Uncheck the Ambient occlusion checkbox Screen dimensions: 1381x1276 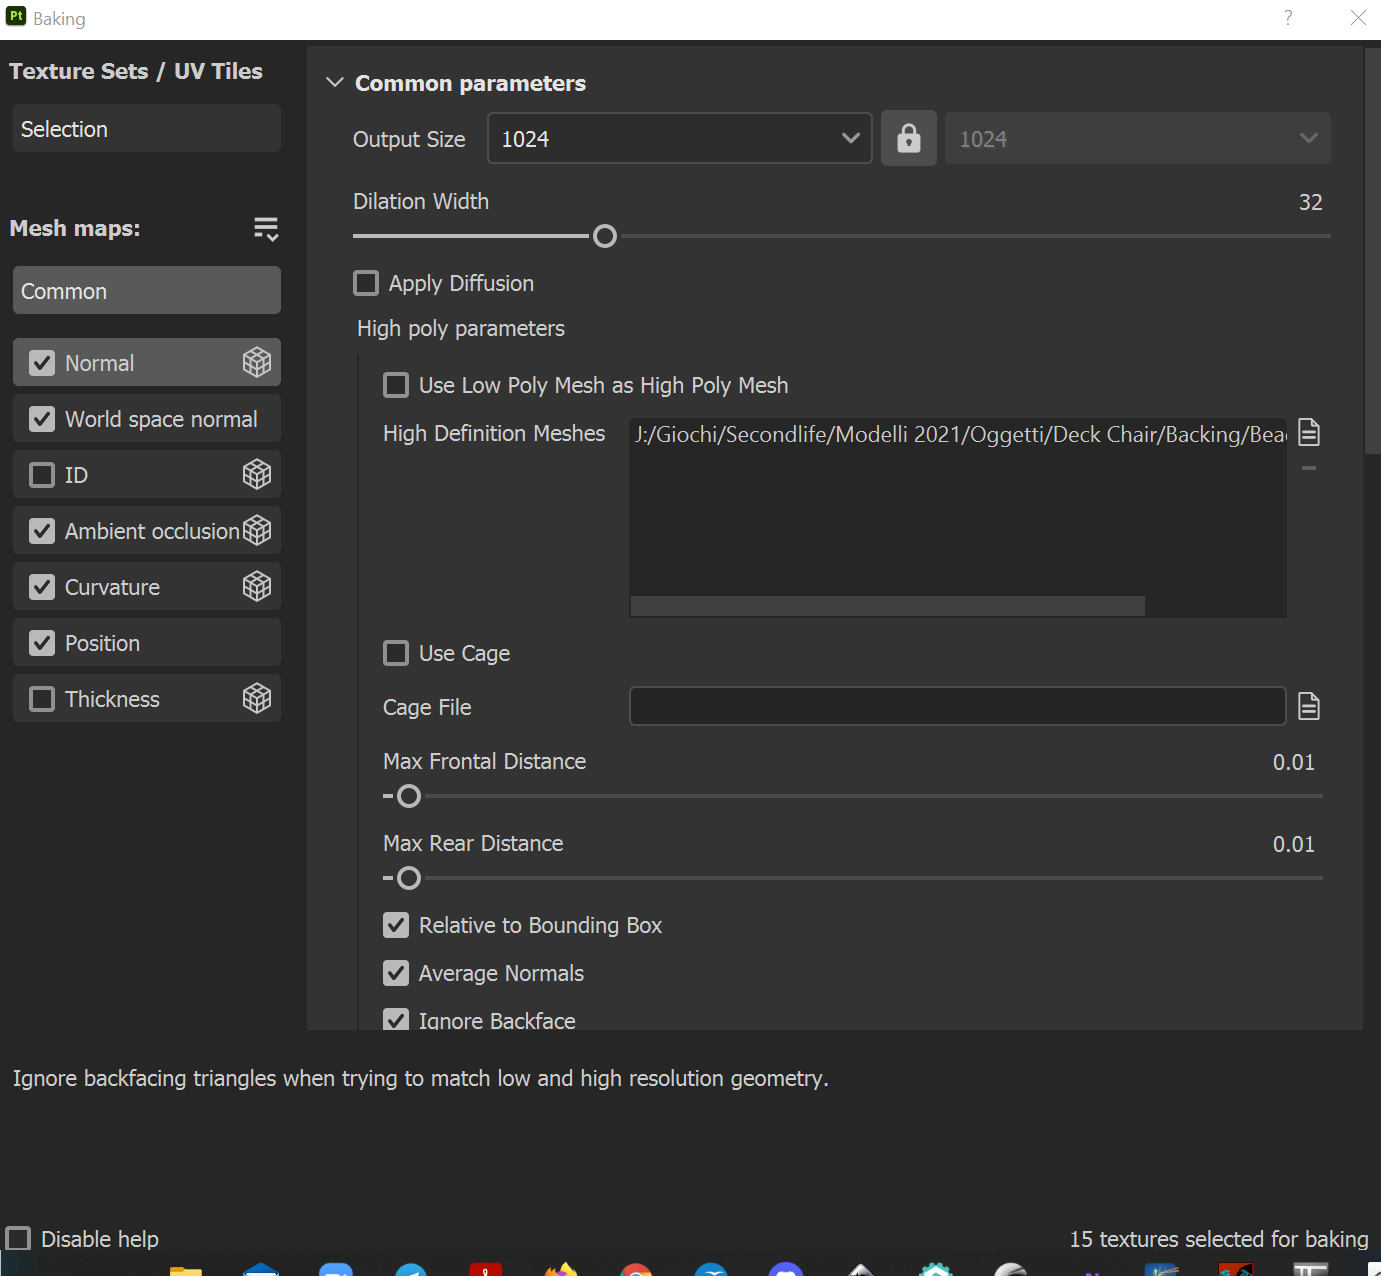[x=42, y=531]
